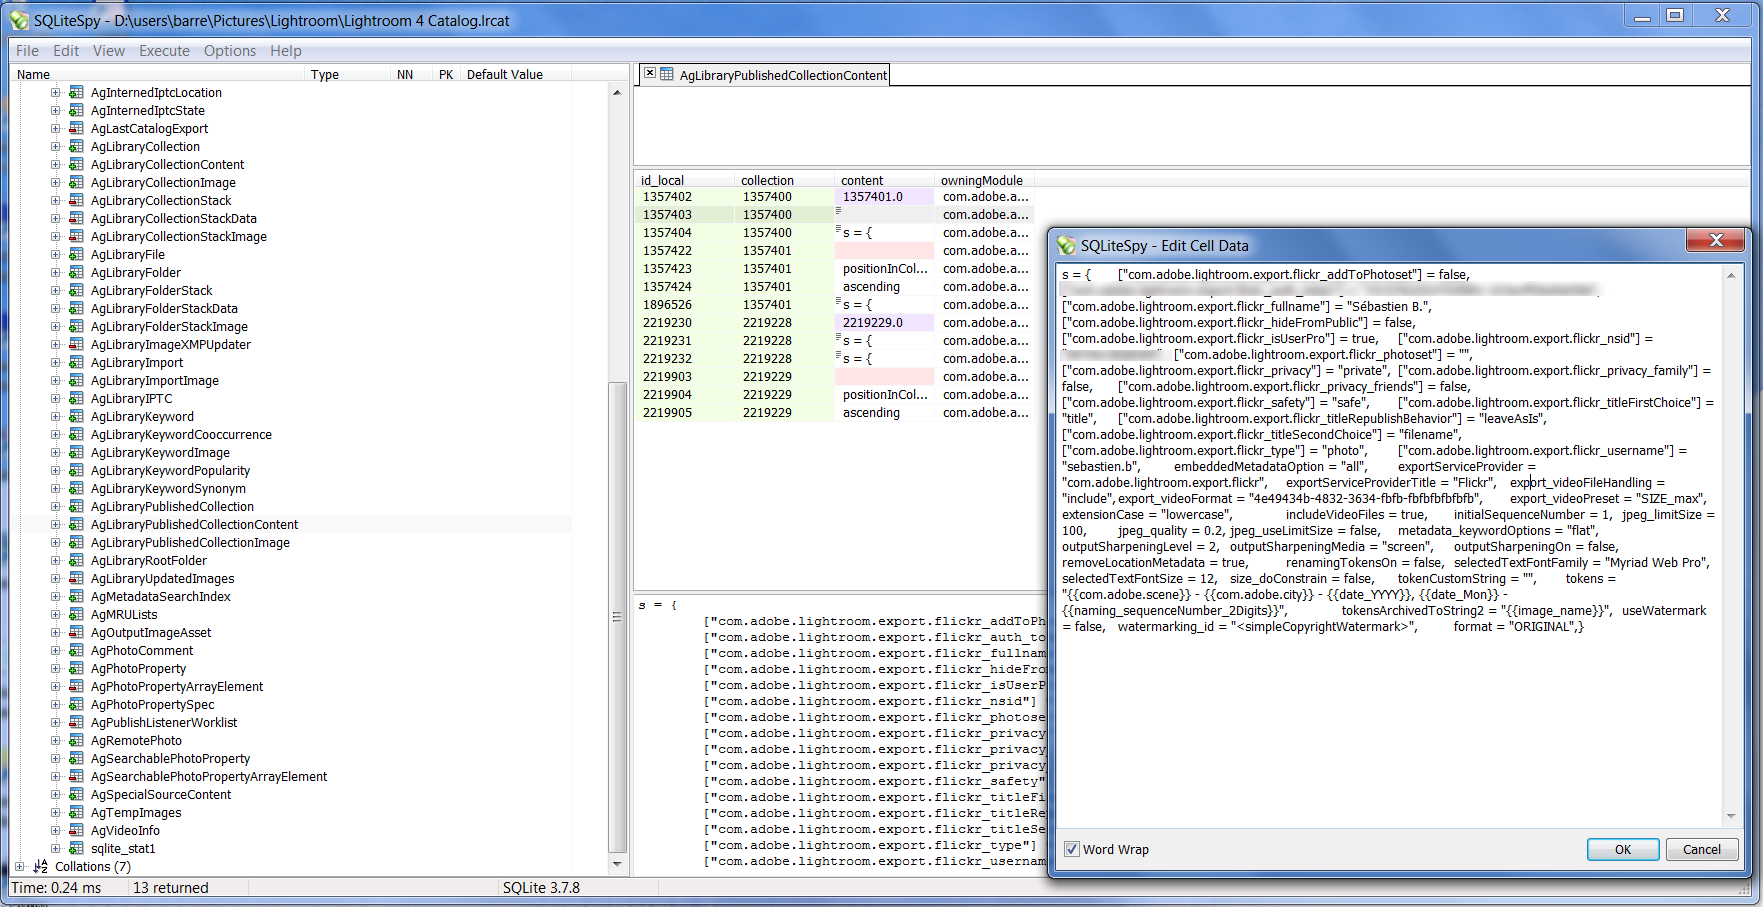Click the sqlite_stat1 table icon

click(76, 849)
